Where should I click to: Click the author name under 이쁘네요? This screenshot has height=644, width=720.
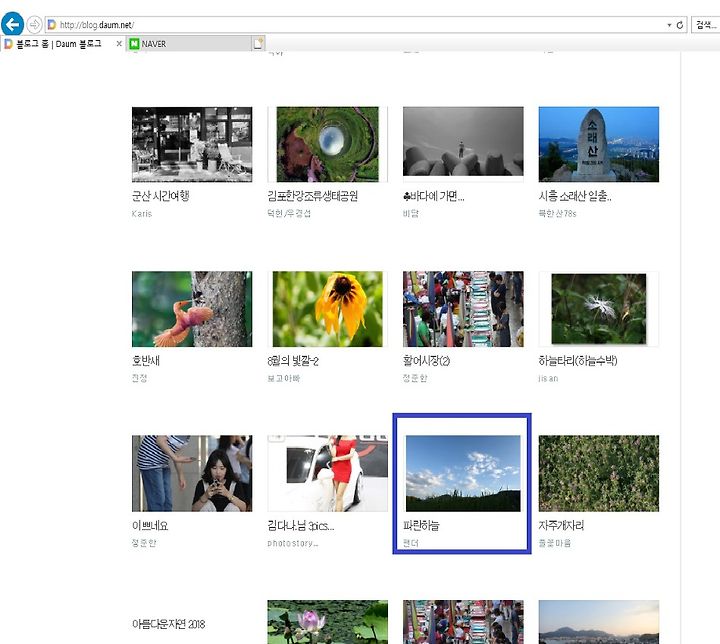(144, 543)
